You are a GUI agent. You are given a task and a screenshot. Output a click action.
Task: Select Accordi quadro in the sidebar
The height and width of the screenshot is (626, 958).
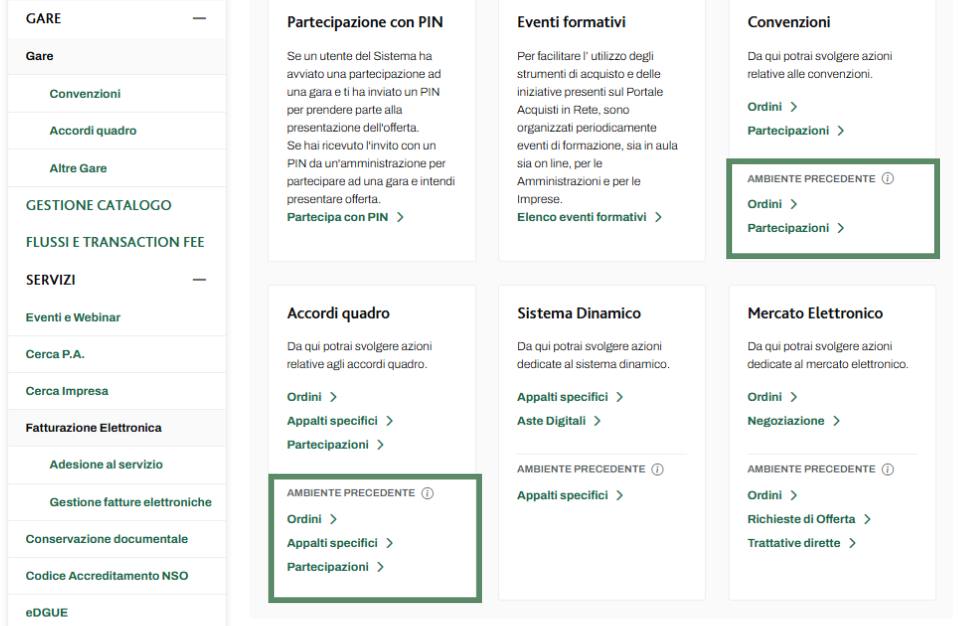click(93, 131)
